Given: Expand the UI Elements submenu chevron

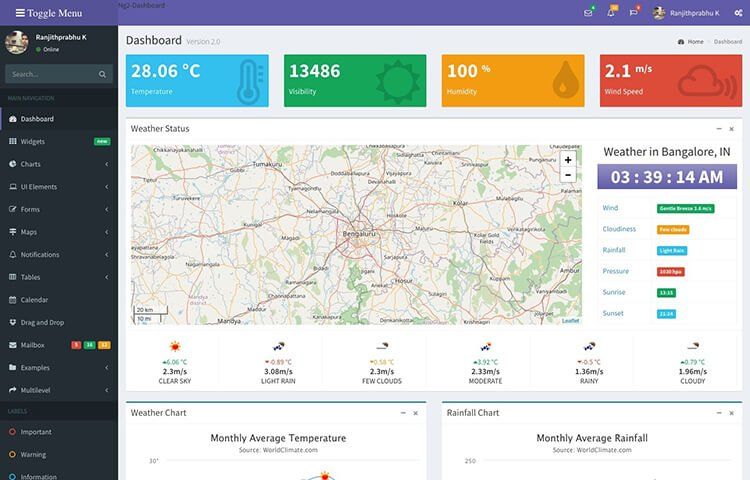Looking at the screenshot, I should pos(107,187).
